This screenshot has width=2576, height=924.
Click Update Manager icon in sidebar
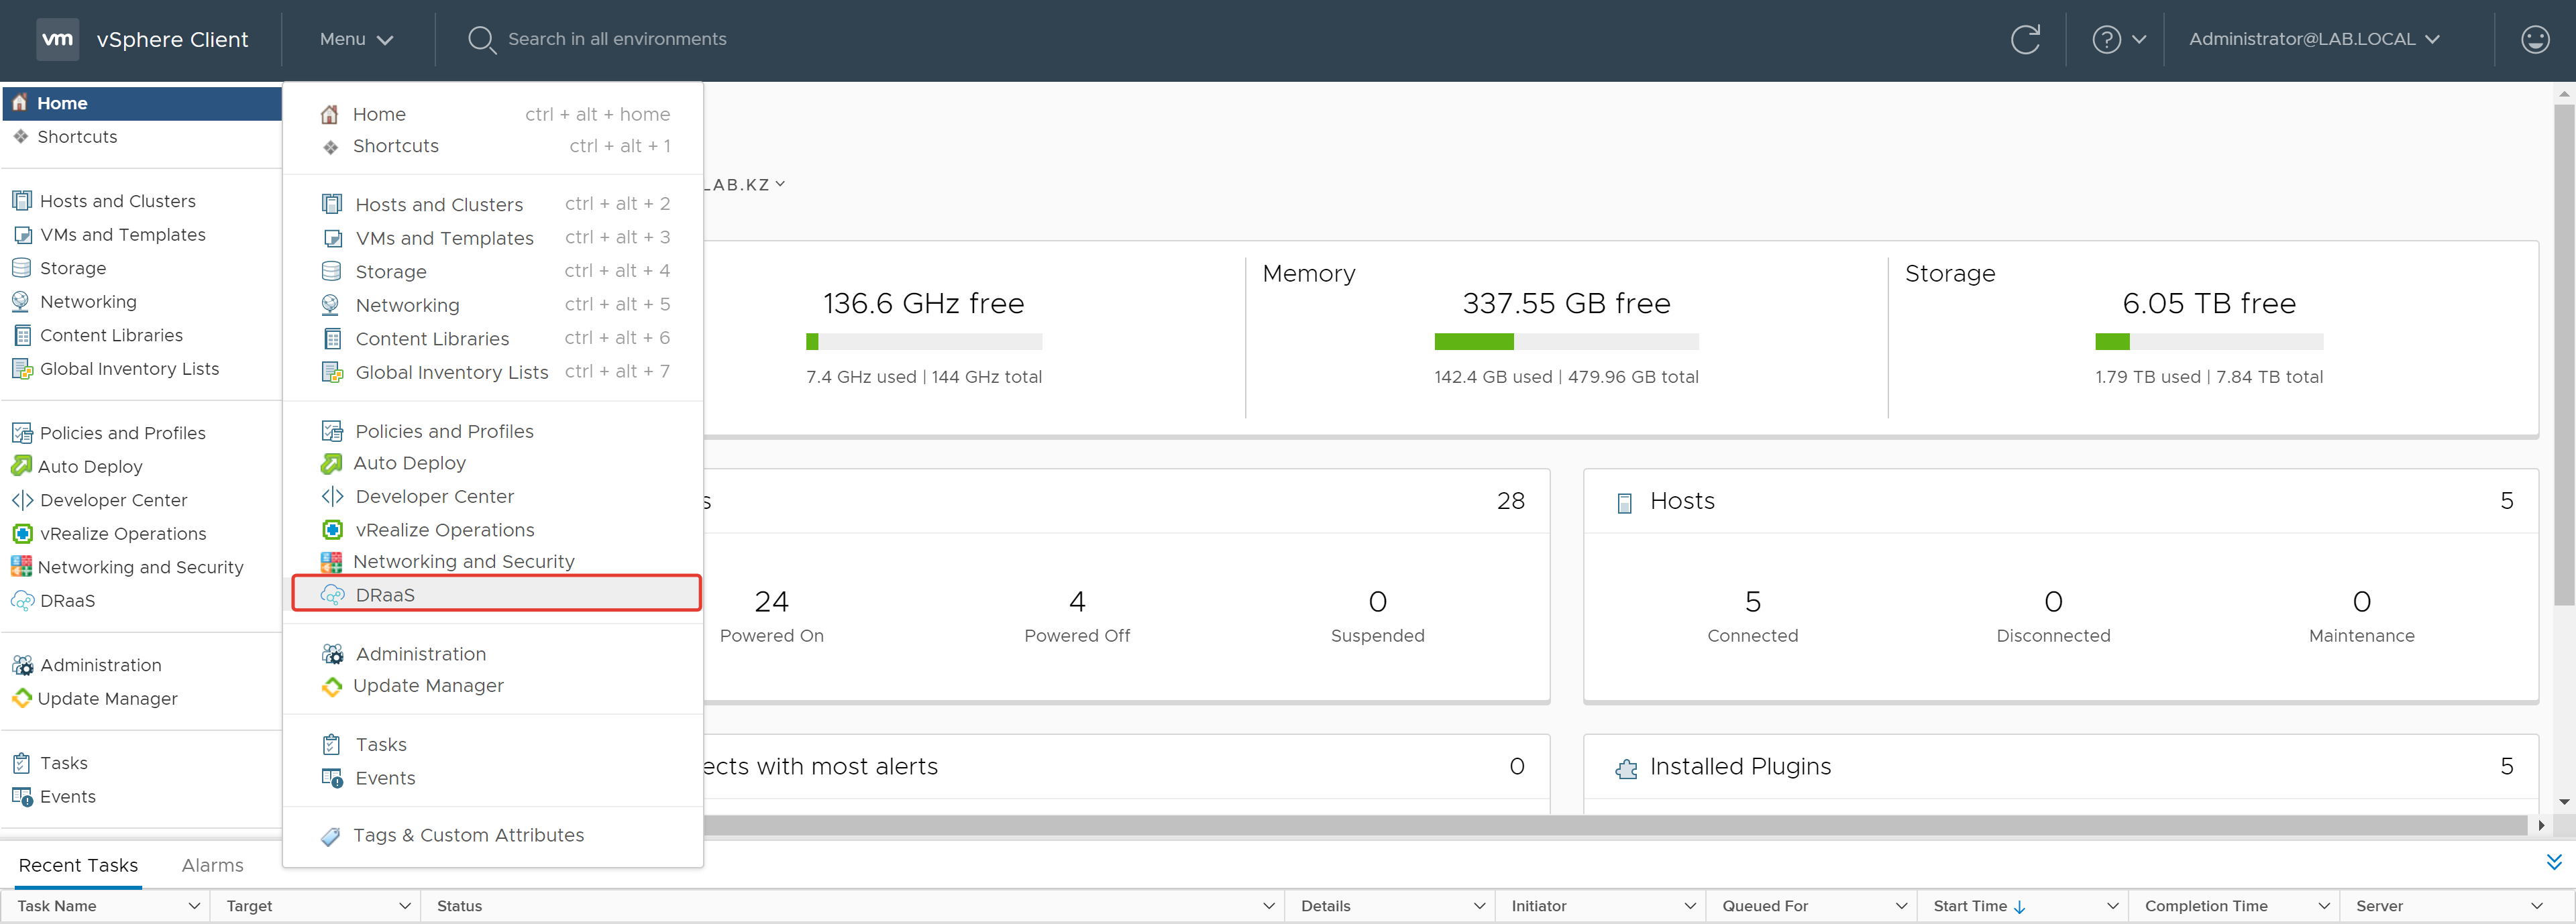pos(21,698)
